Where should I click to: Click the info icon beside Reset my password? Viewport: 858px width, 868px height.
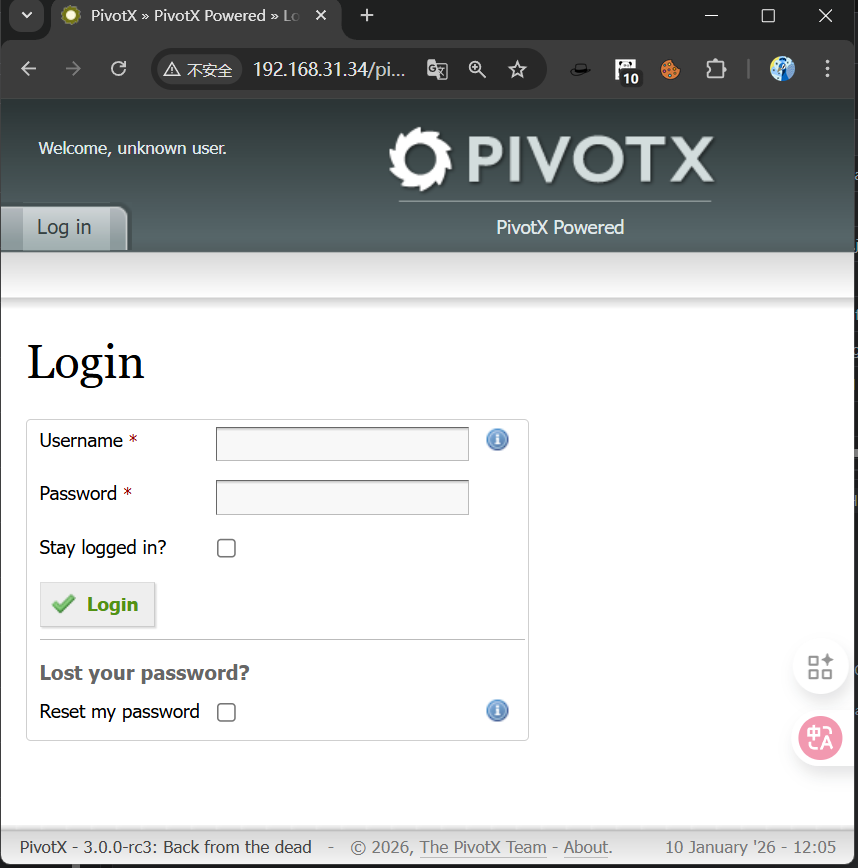[x=497, y=711]
